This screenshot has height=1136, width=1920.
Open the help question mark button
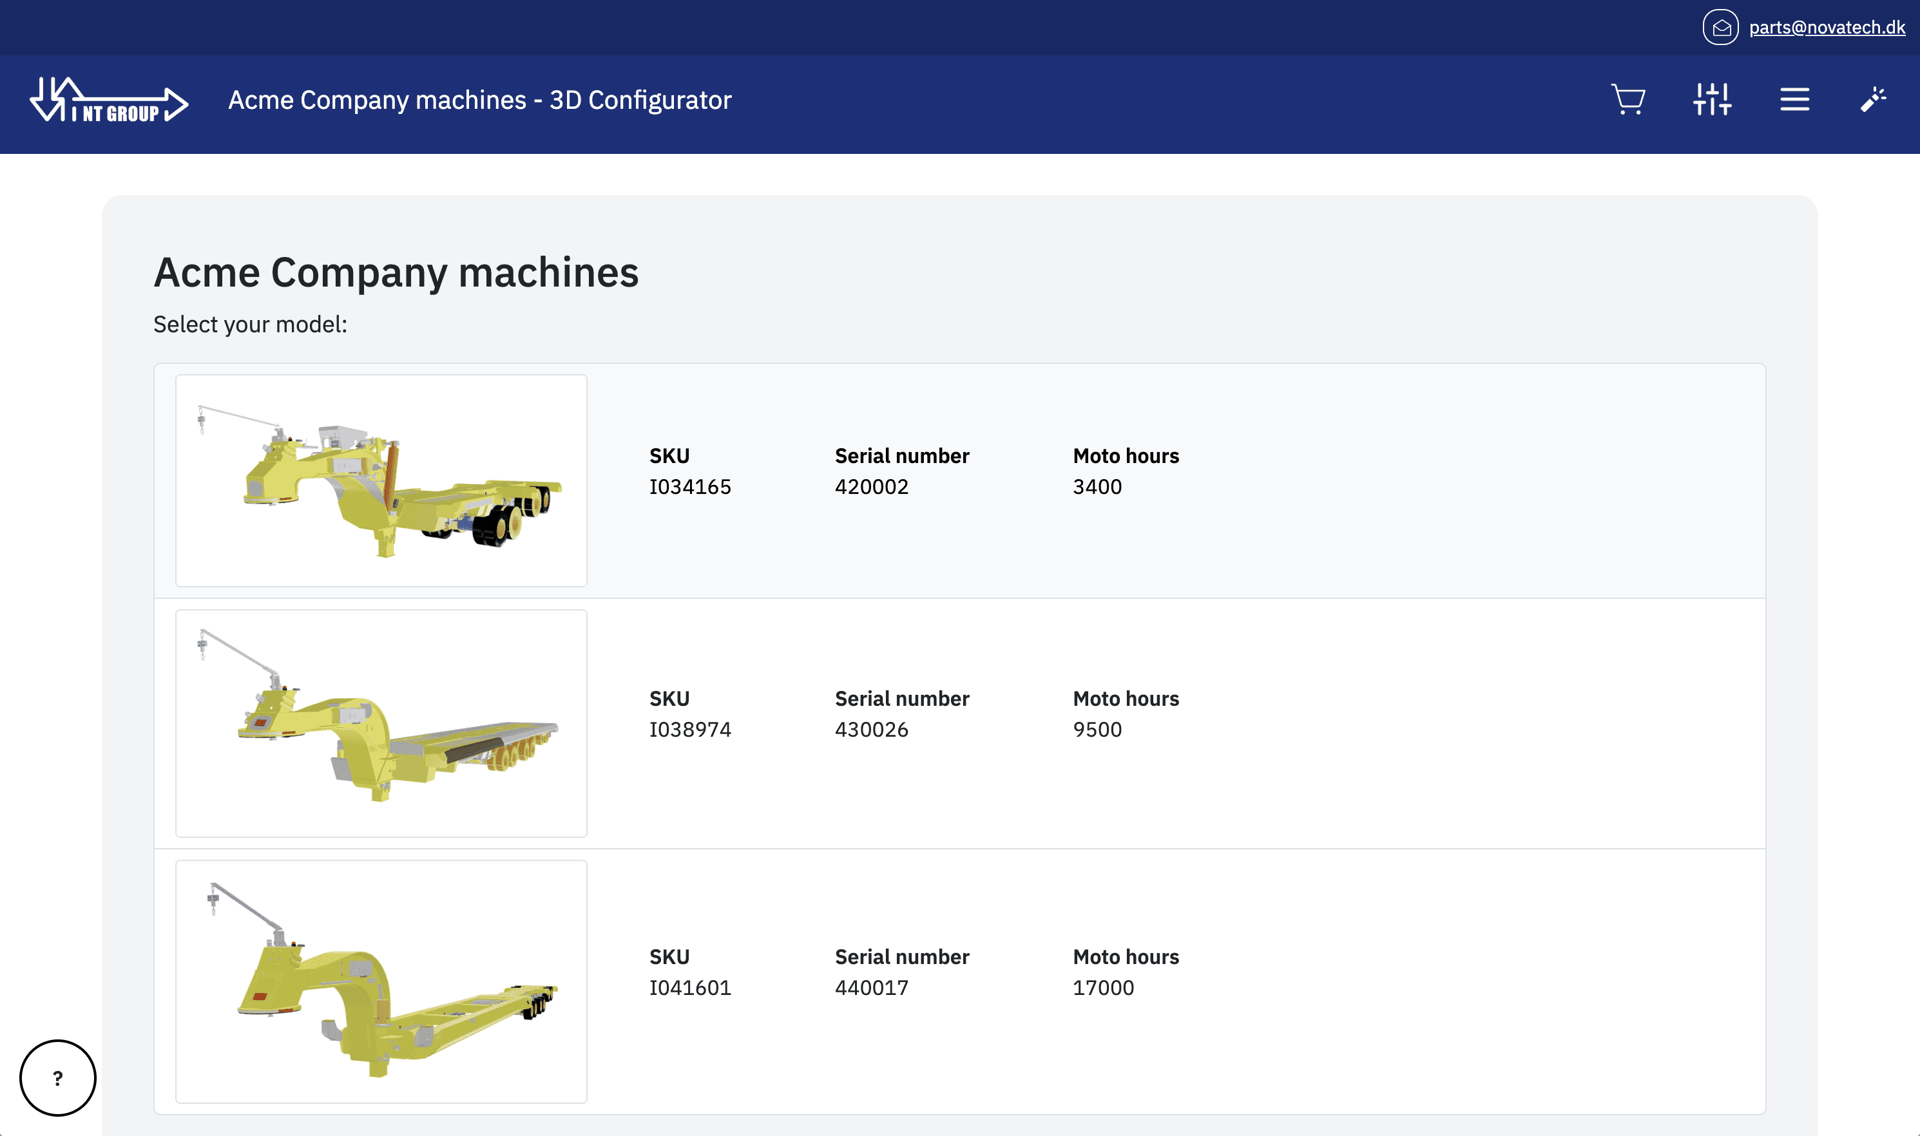point(57,1078)
